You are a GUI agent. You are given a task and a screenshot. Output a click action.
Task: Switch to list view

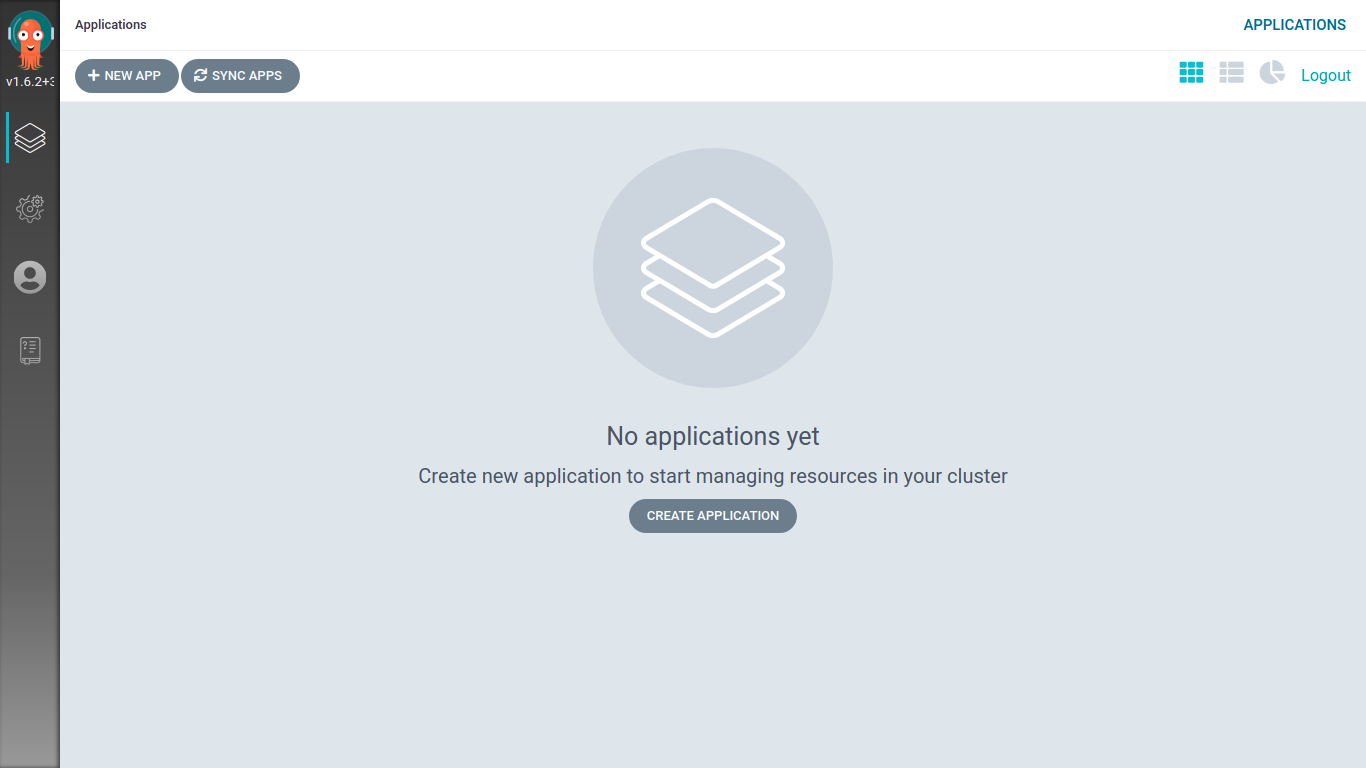[1231, 72]
